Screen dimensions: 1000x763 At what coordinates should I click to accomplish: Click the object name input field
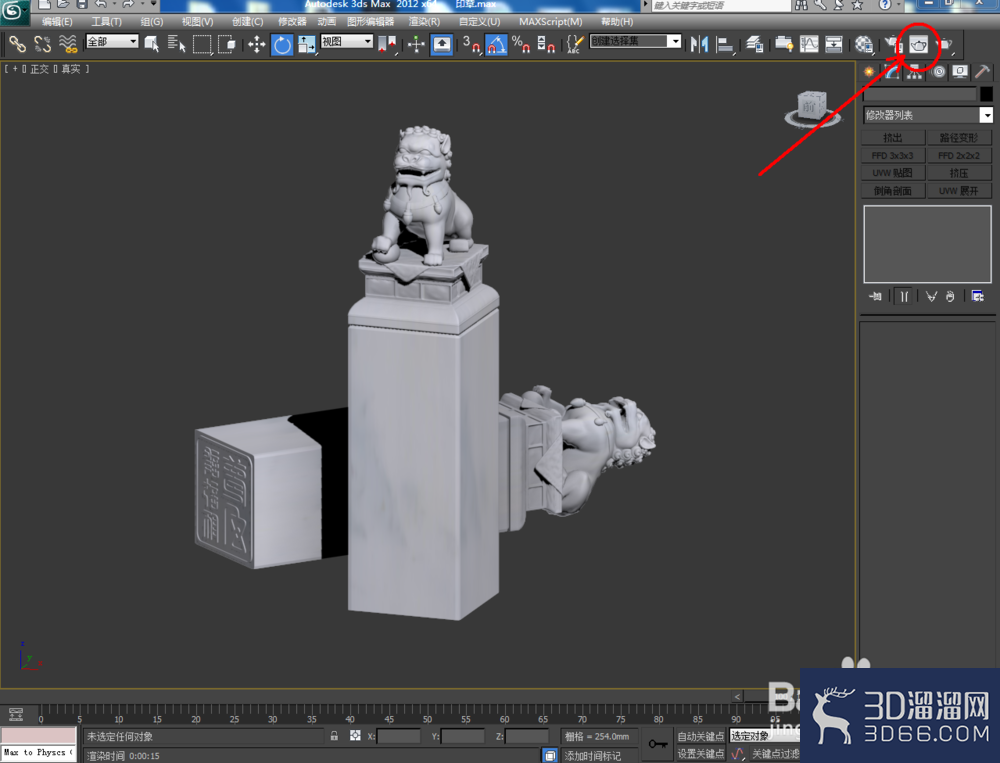pos(919,94)
